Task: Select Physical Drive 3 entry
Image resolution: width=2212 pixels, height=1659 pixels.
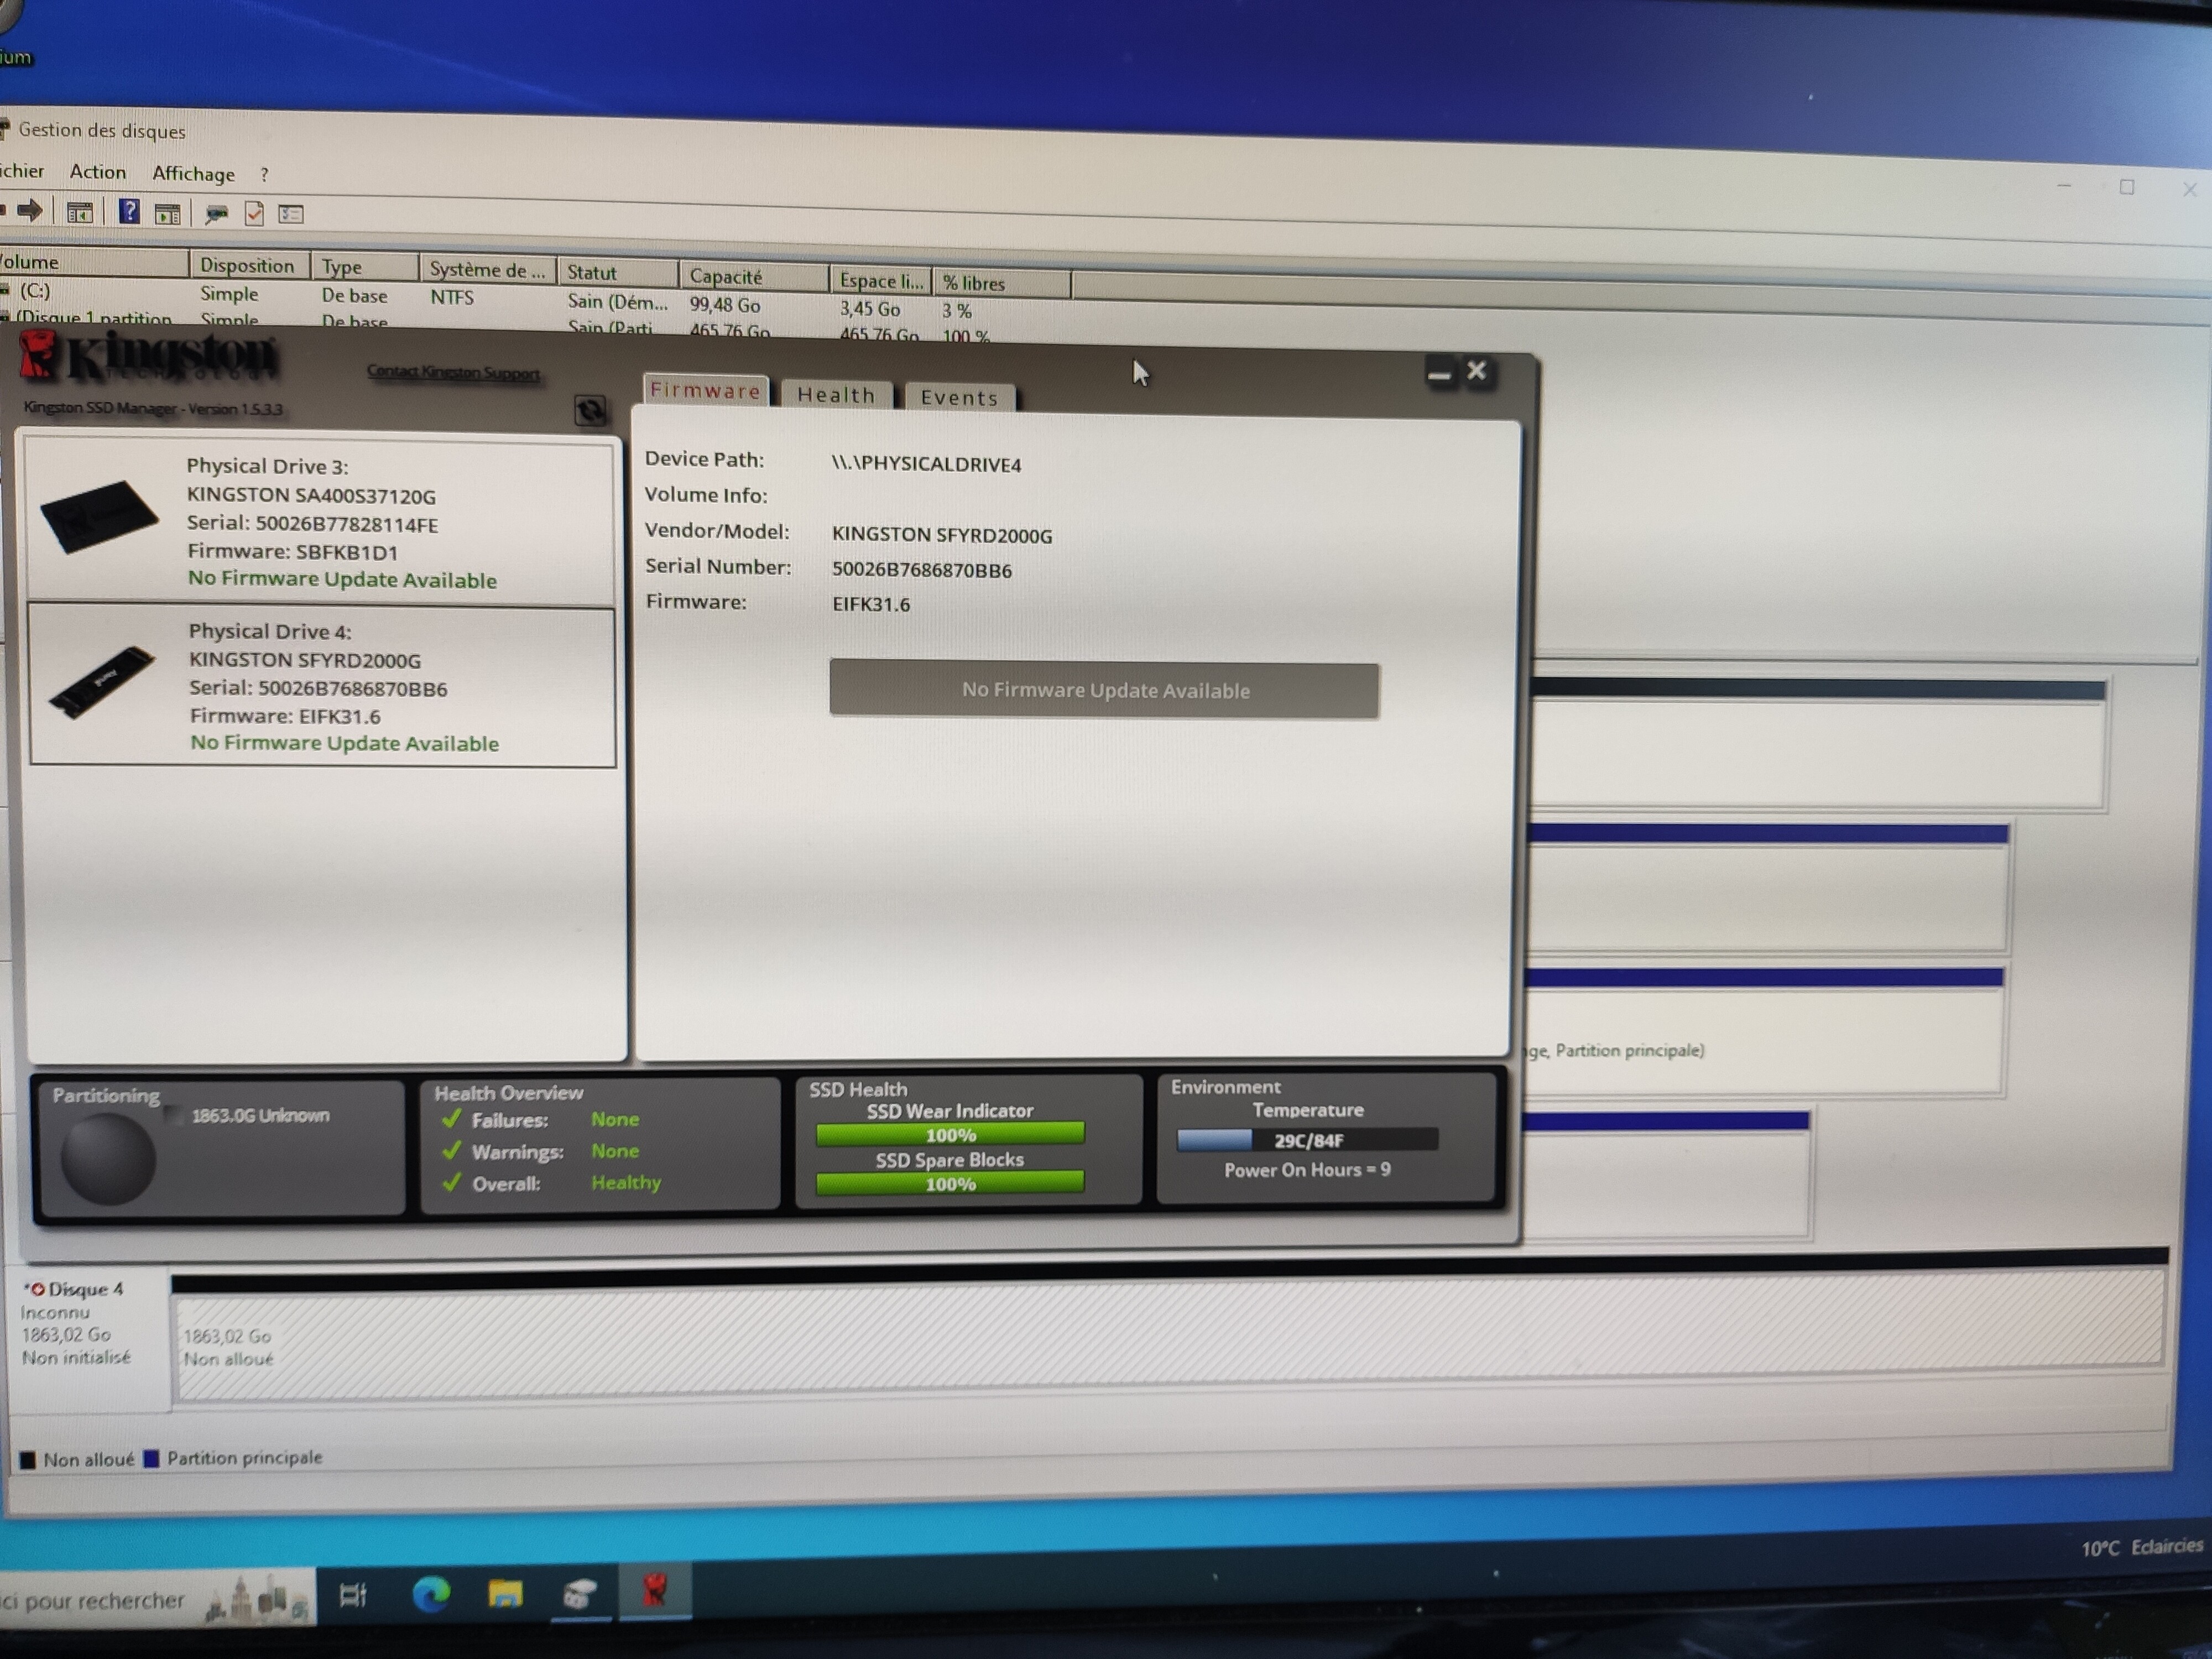Action: pyautogui.click(x=320, y=521)
